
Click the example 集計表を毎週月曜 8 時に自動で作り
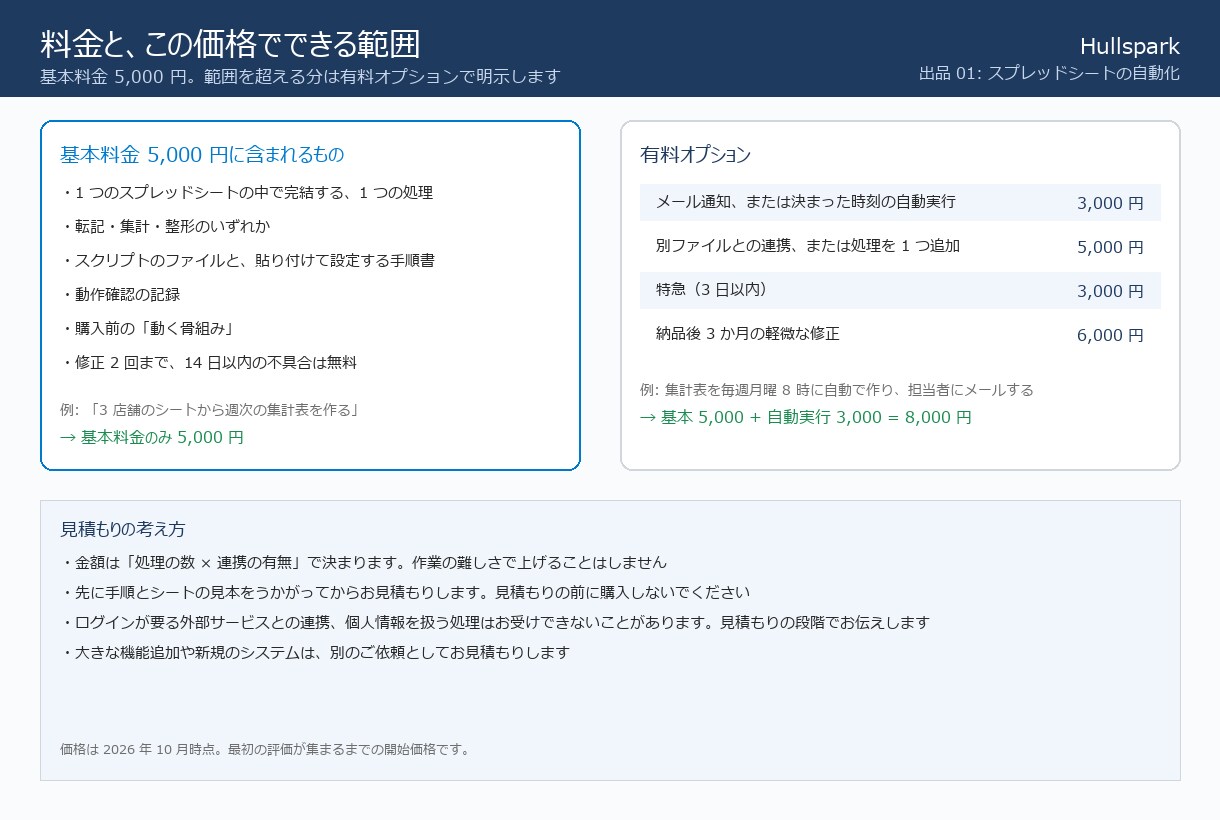tap(837, 389)
